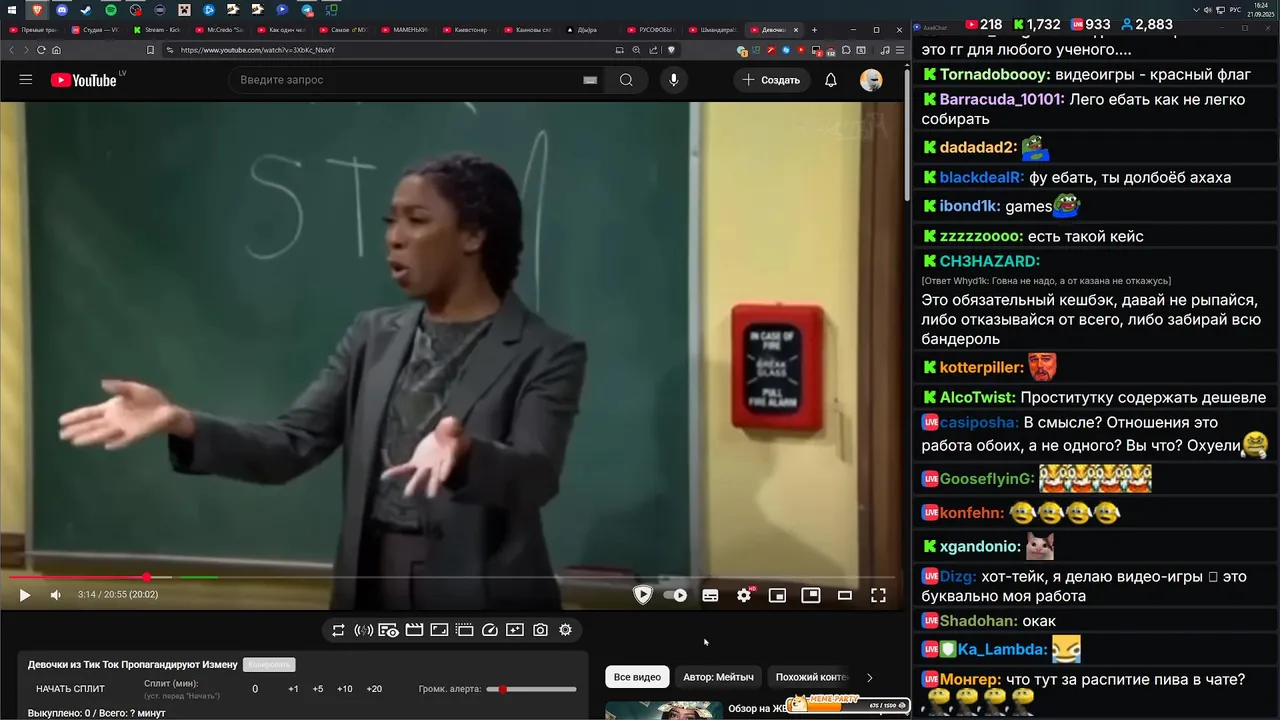This screenshot has height=720, width=1280.
Task: Add +1 minute to the split
Action: click(293, 689)
